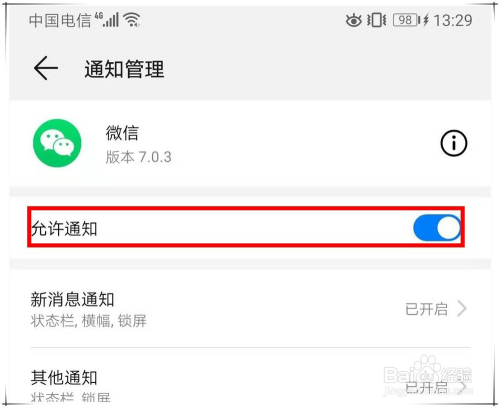The height and width of the screenshot is (408, 500).
Task: Tap the 允许通知 label text
Action: tap(64, 229)
